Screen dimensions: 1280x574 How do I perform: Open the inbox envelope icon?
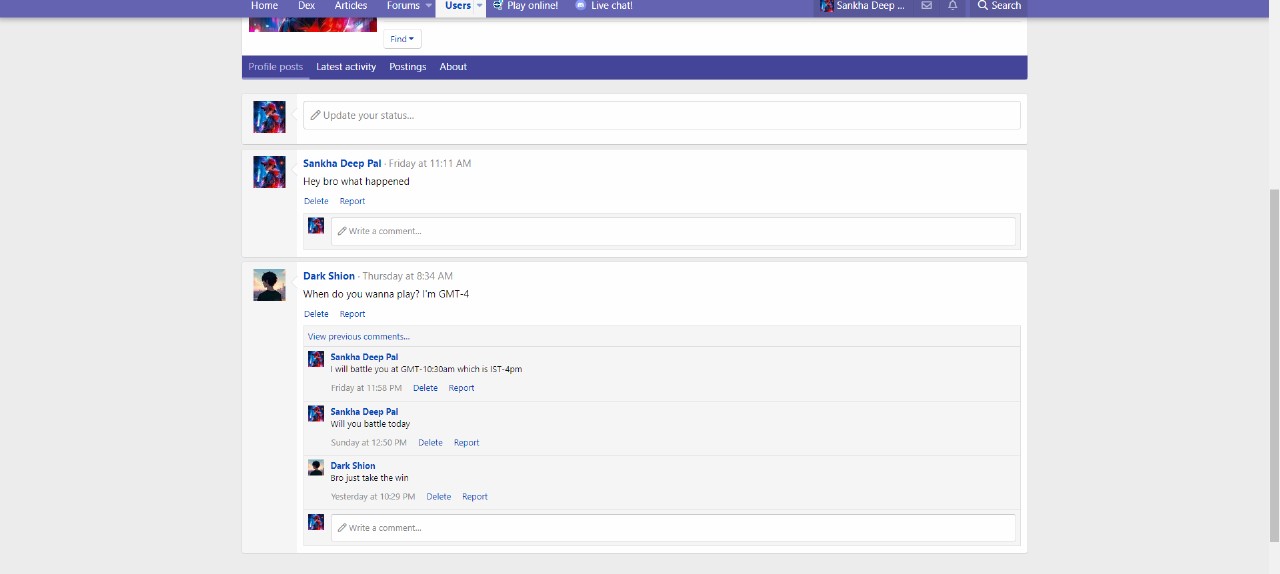point(926,6)
